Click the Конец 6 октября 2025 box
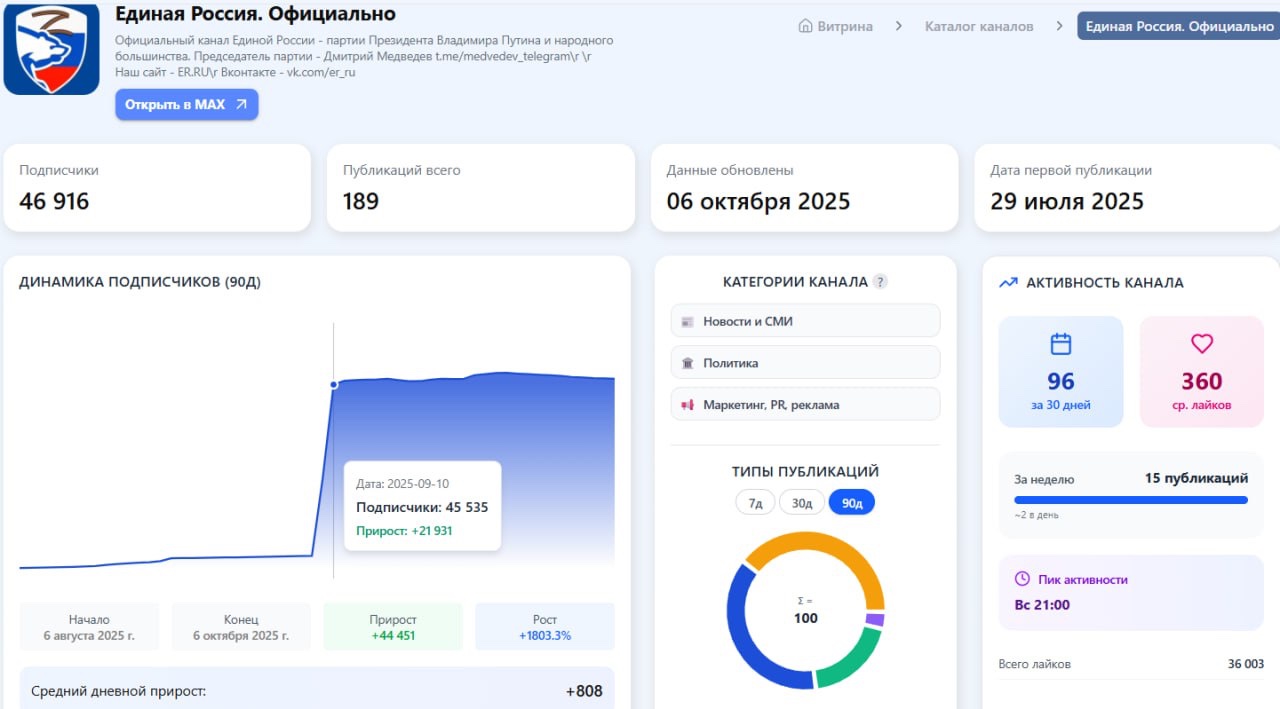 coord(241,627)
